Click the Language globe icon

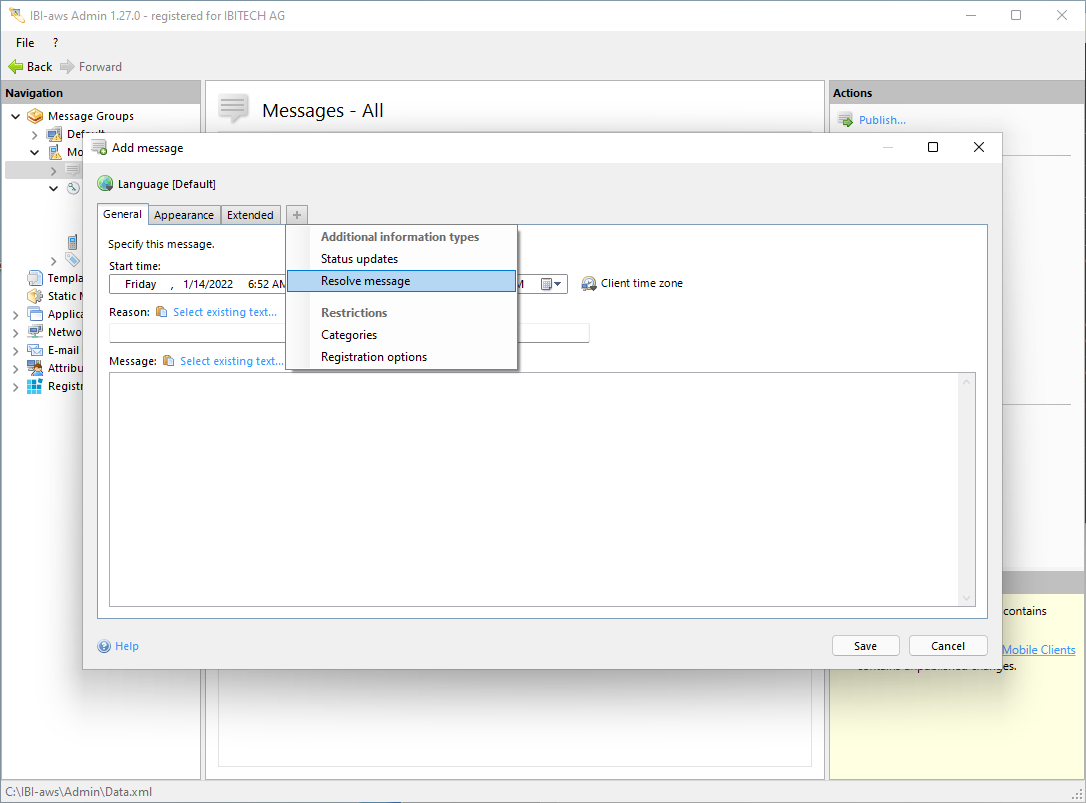[105, 184]
